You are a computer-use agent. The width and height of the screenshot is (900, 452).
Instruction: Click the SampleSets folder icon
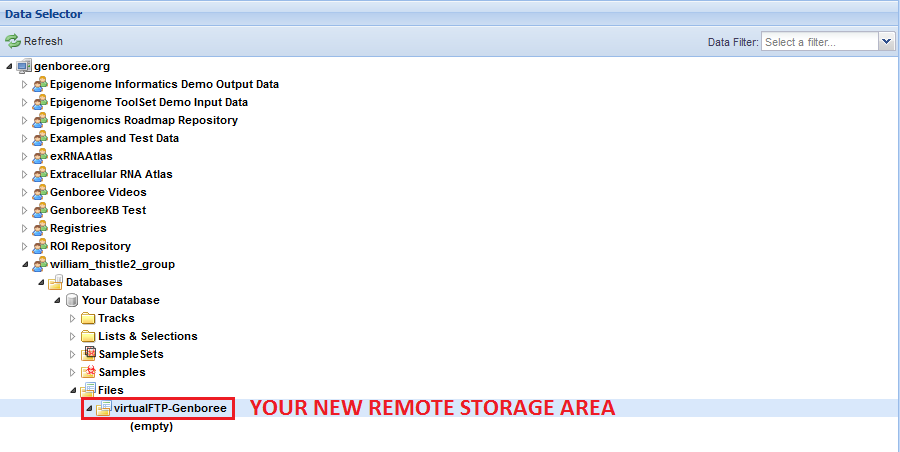pos(88,354)
